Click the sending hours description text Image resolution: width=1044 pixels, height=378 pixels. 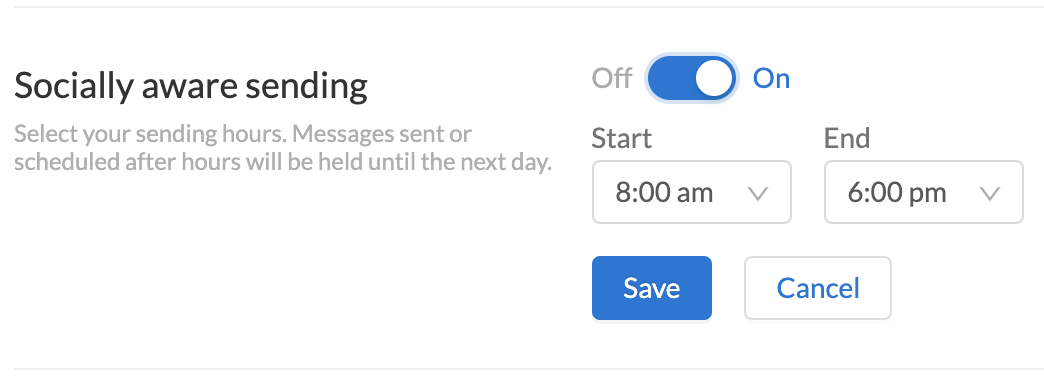click(x=283, y=148)
